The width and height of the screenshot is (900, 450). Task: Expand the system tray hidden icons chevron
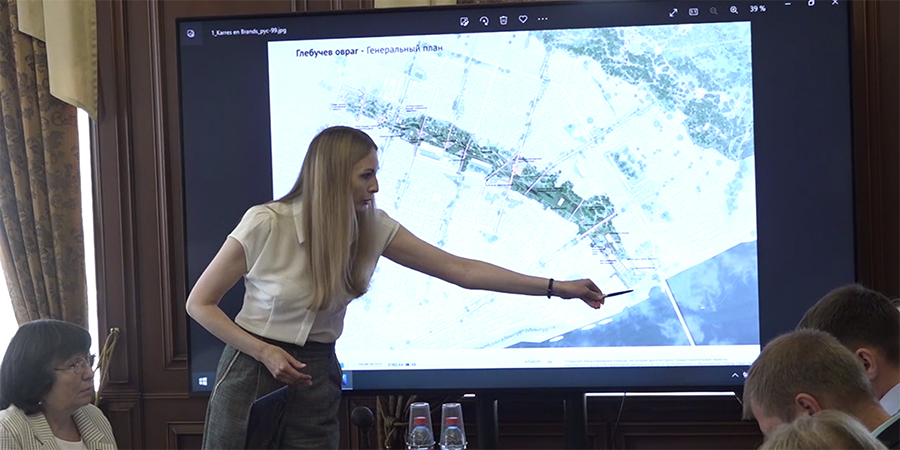click(x=734, y=375)
